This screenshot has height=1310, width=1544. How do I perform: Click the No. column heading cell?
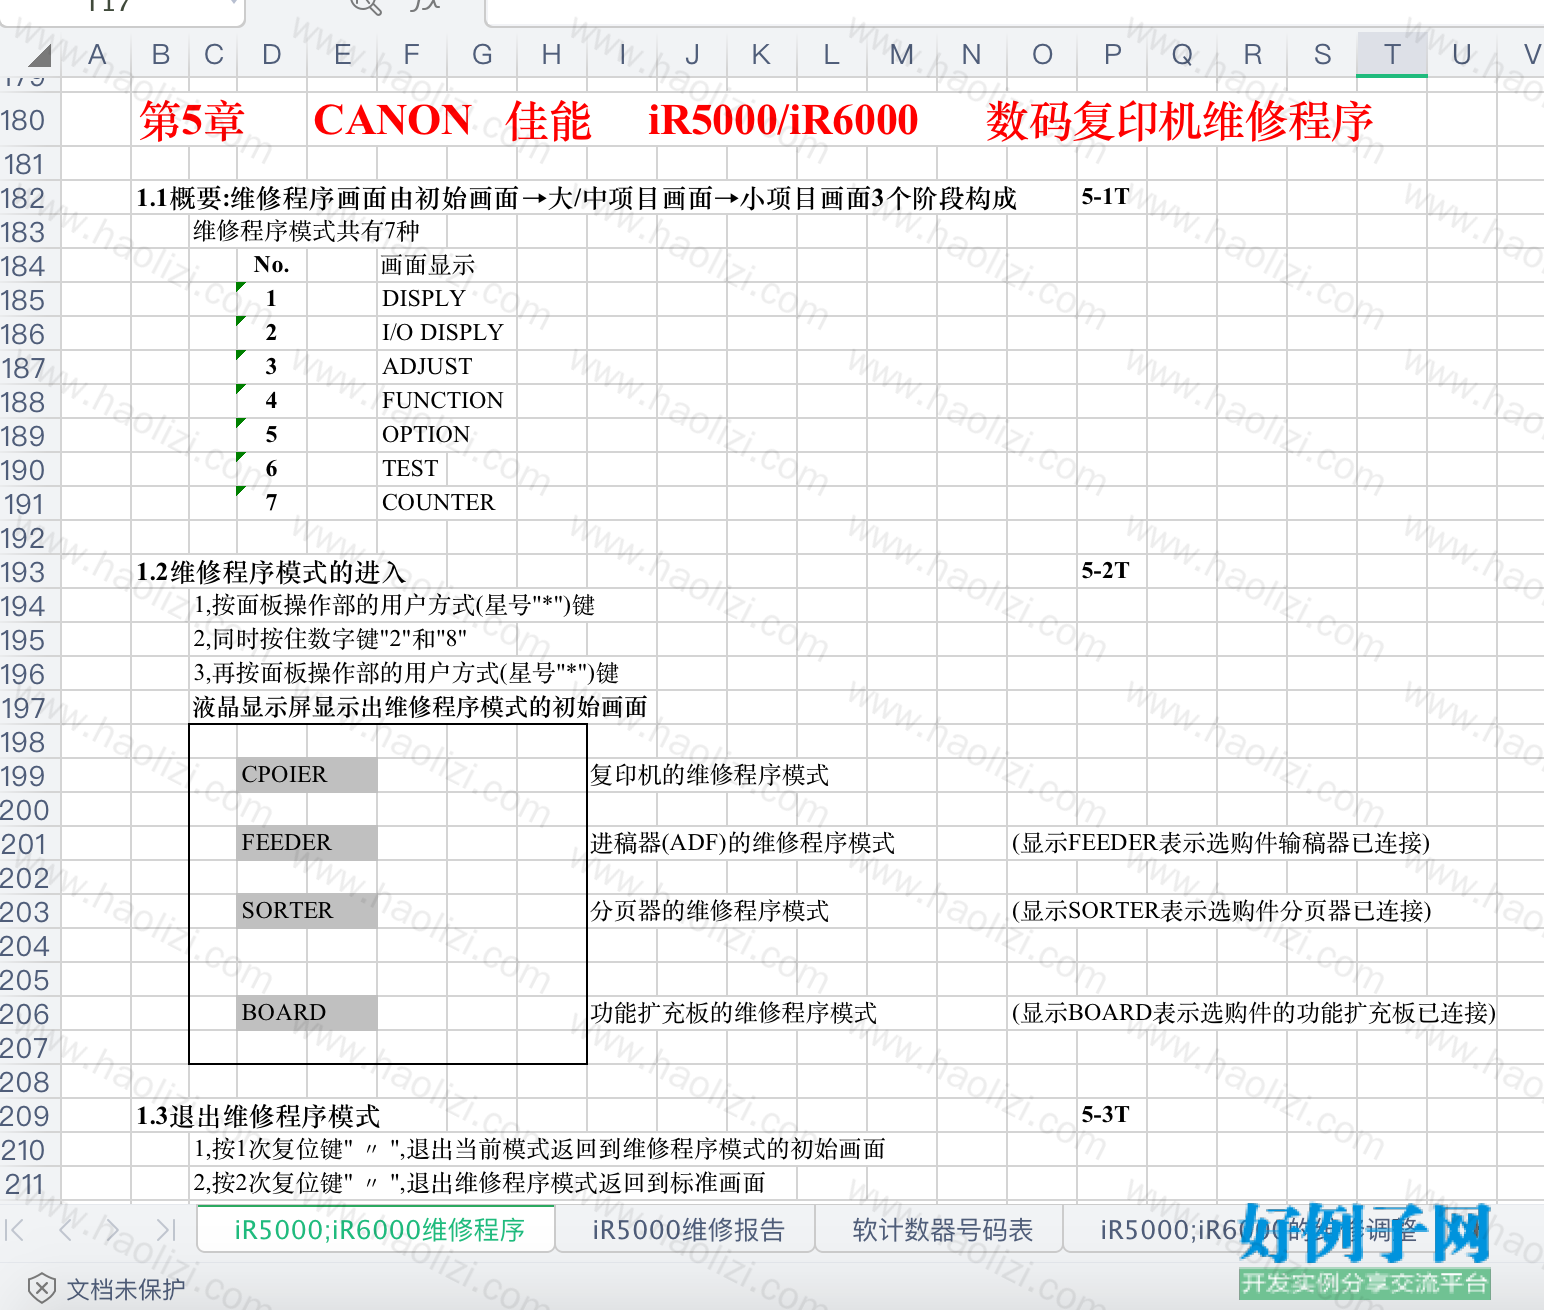point(271,265)
